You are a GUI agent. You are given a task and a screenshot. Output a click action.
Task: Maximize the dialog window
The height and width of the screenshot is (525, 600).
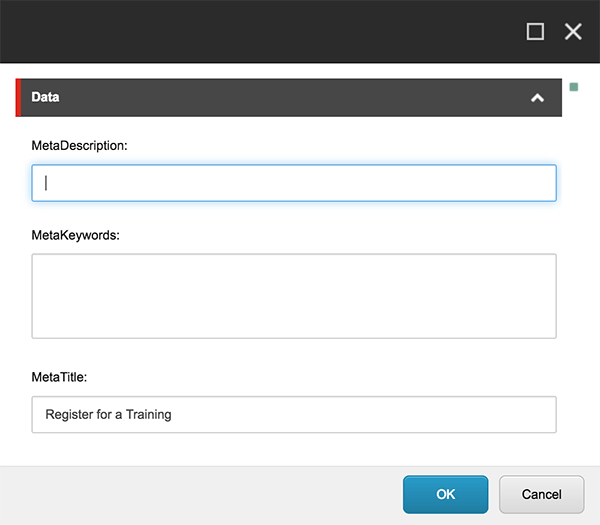[x=535, y=32]
